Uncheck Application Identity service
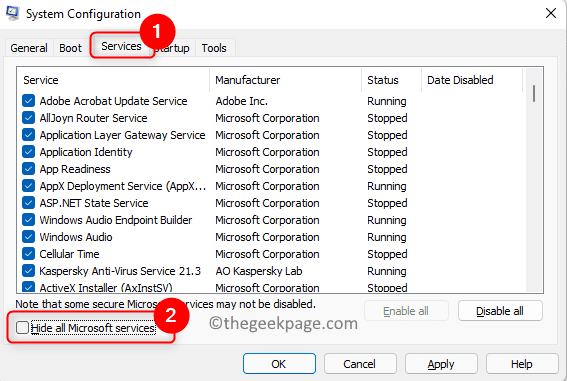Image resolution: width=567 pixels, height=381 pixels. (x=28, y=152)
